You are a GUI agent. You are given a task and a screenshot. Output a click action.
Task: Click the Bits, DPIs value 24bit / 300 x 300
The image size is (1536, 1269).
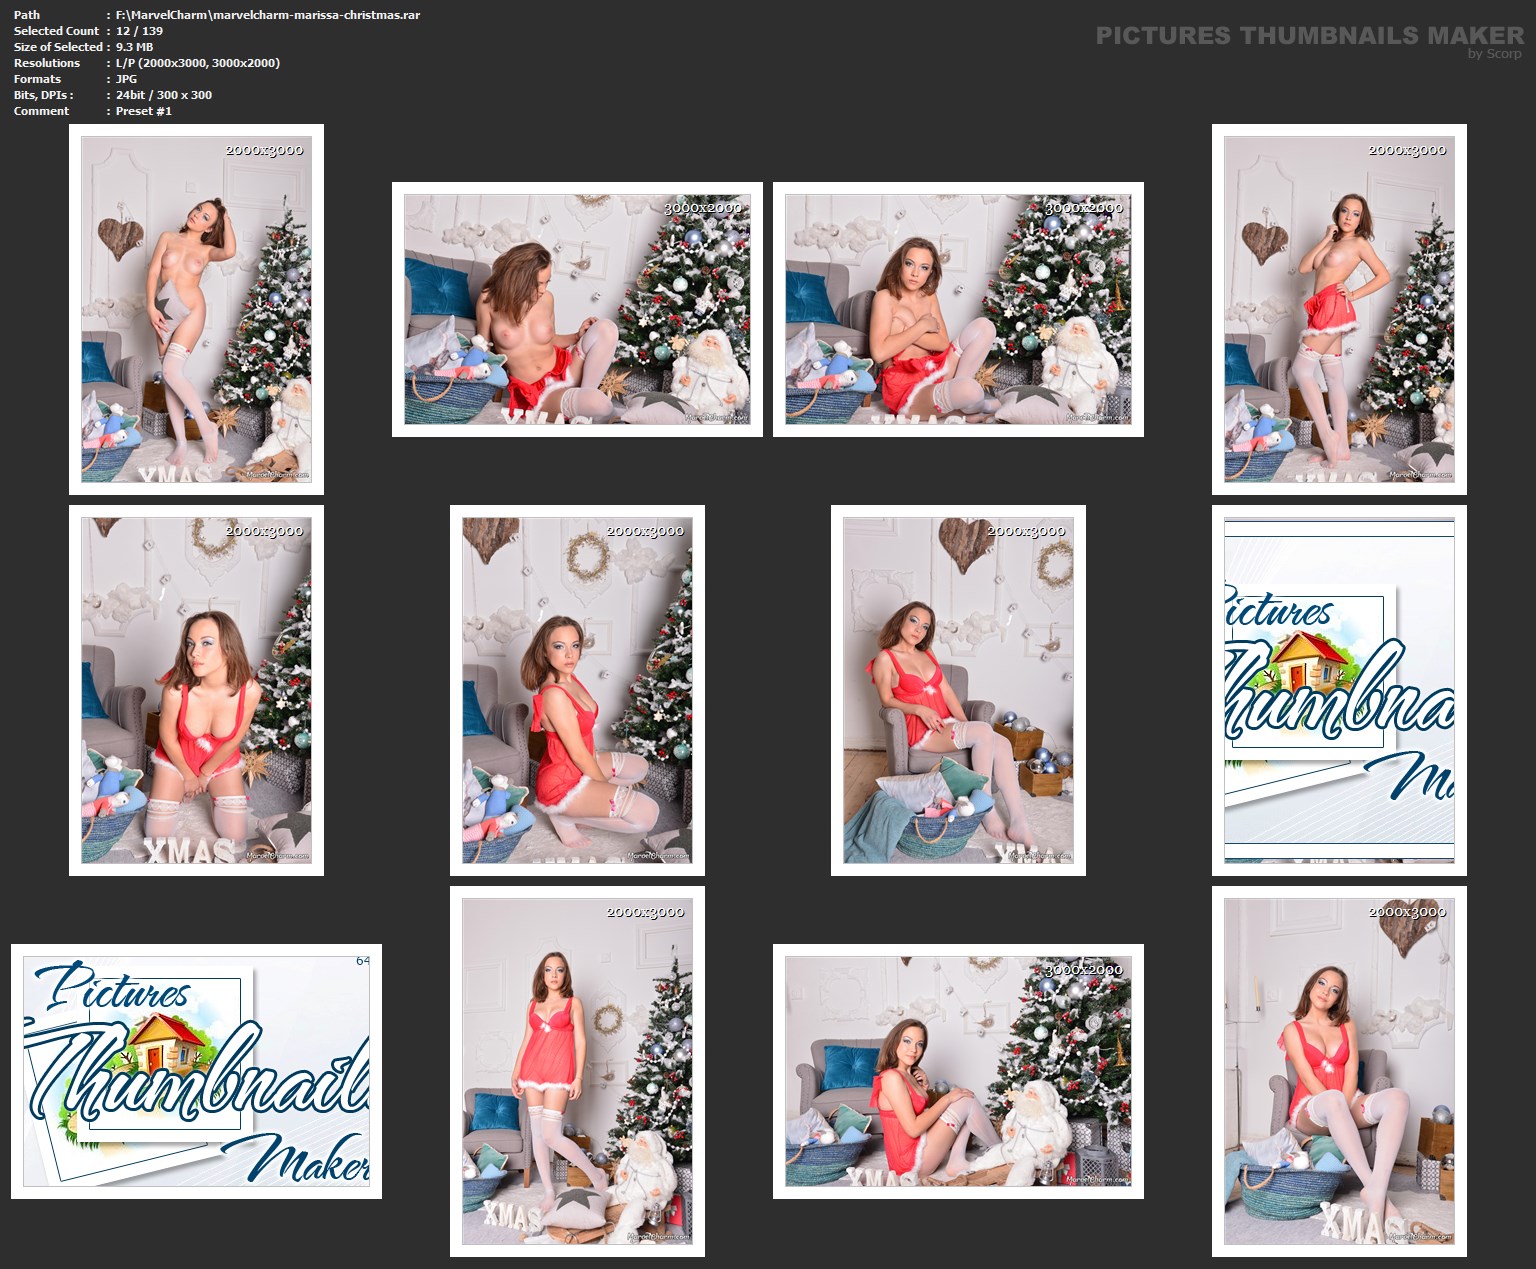[x=163, y=95]
